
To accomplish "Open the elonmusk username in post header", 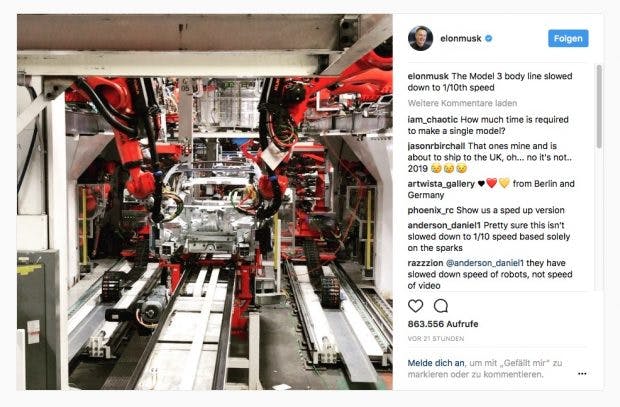I will coord(461,38).
